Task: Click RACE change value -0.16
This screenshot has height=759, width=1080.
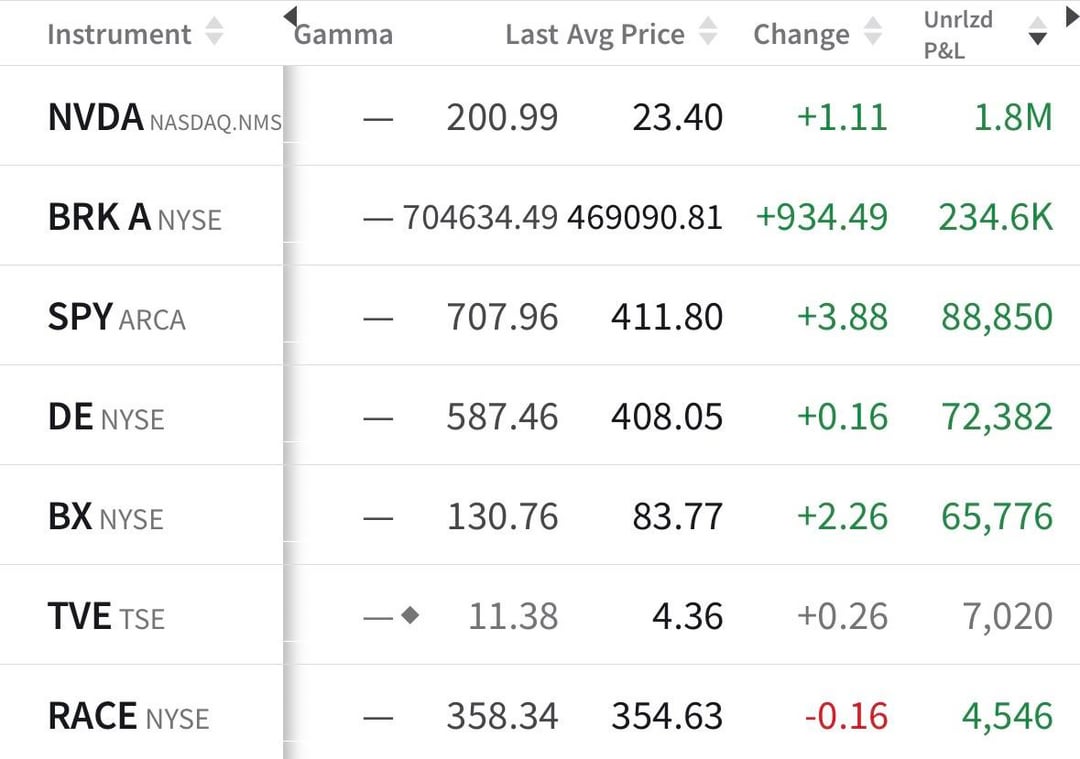Action: click(846, 716)
